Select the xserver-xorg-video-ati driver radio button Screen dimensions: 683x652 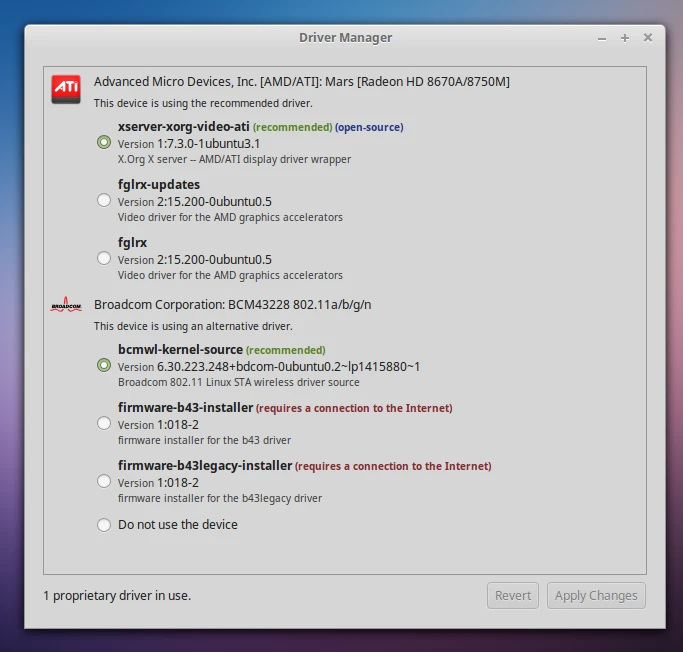tap(104, 142)
